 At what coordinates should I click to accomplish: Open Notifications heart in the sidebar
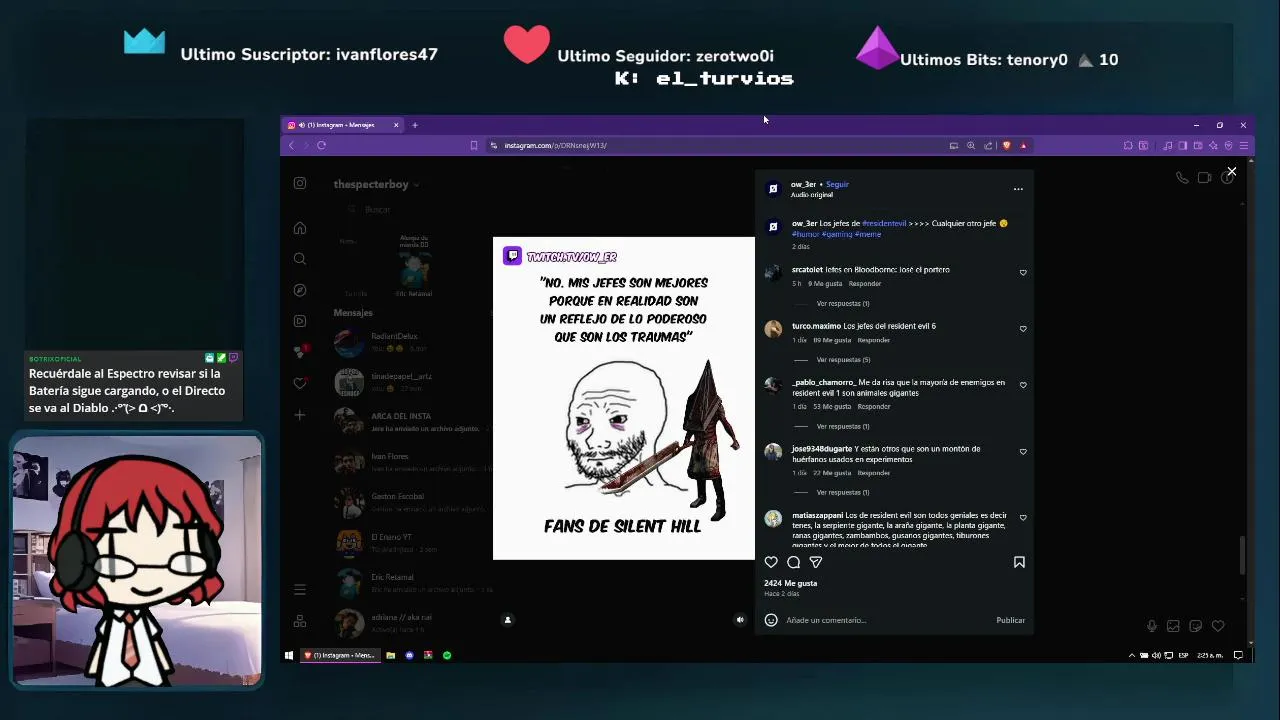(x=300, y=383)
